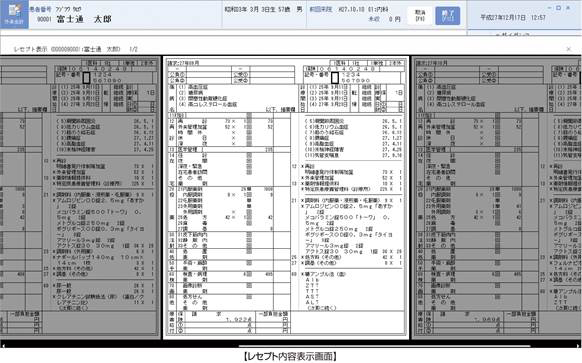Select the dimmed next receipt page on the right
This screenshot has width=582, height=363.
(497, 197)
